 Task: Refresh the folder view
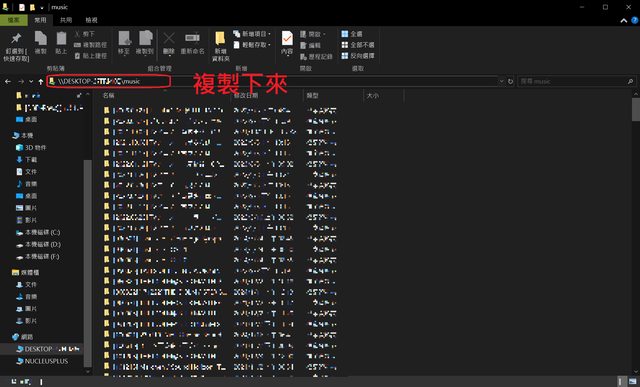pos(510,82)
